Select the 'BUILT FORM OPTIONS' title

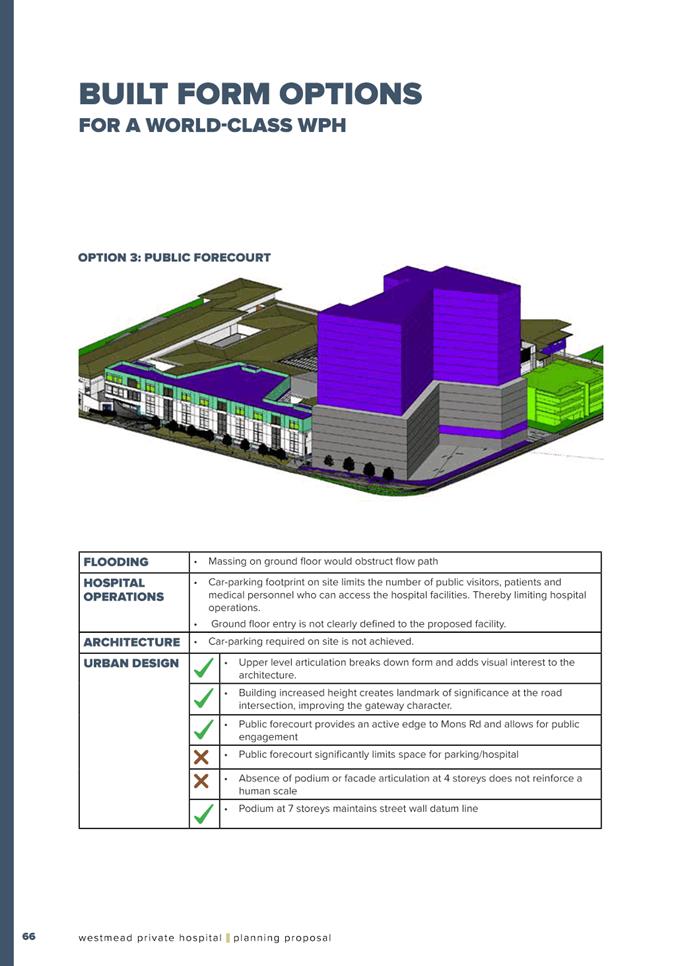(x=250, y=95)
